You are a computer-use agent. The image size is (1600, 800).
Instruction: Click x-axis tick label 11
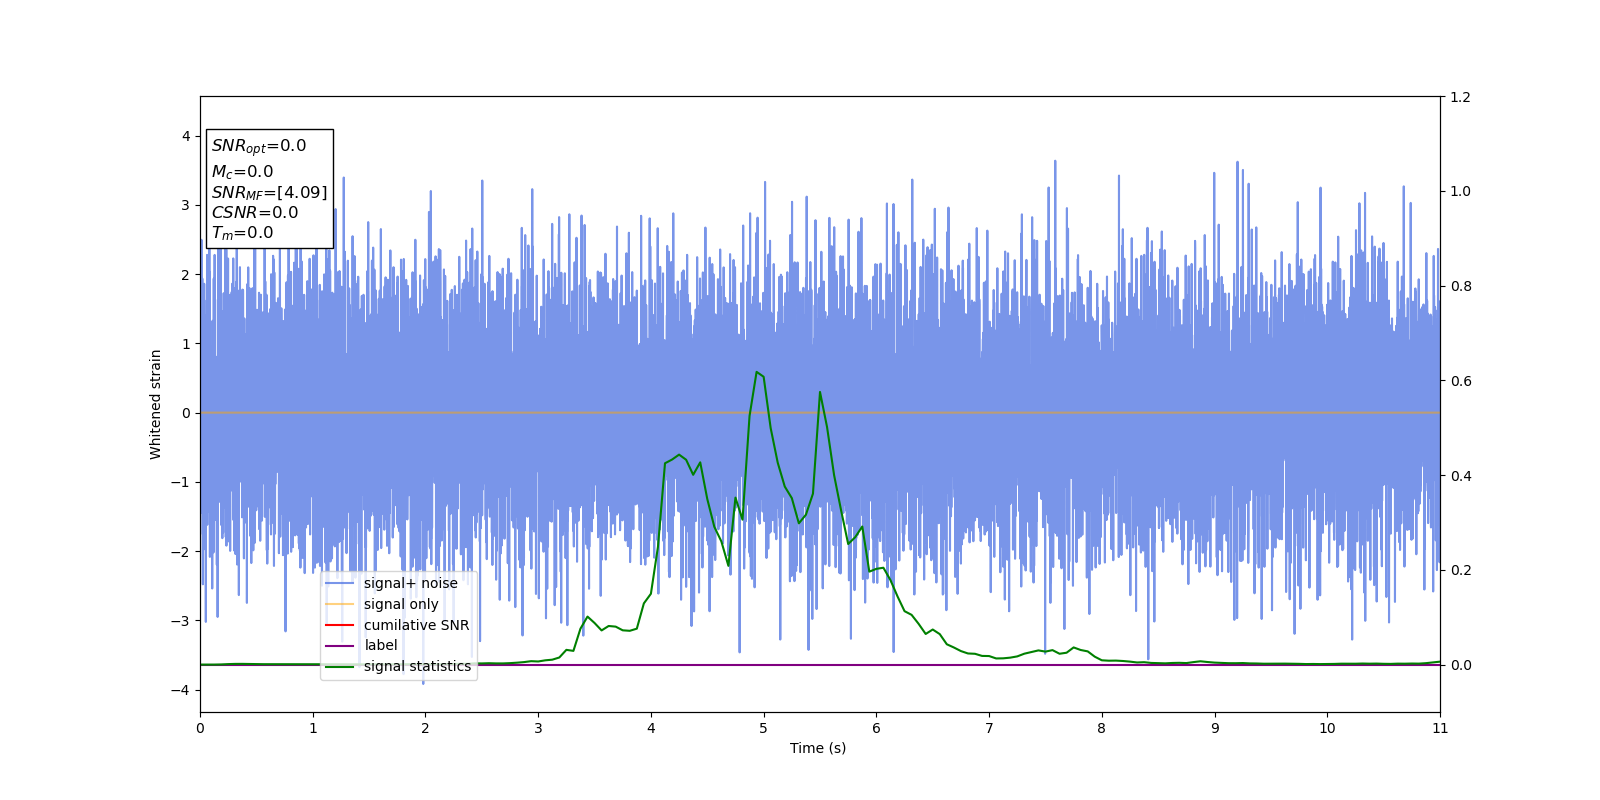click(1440, 728)
